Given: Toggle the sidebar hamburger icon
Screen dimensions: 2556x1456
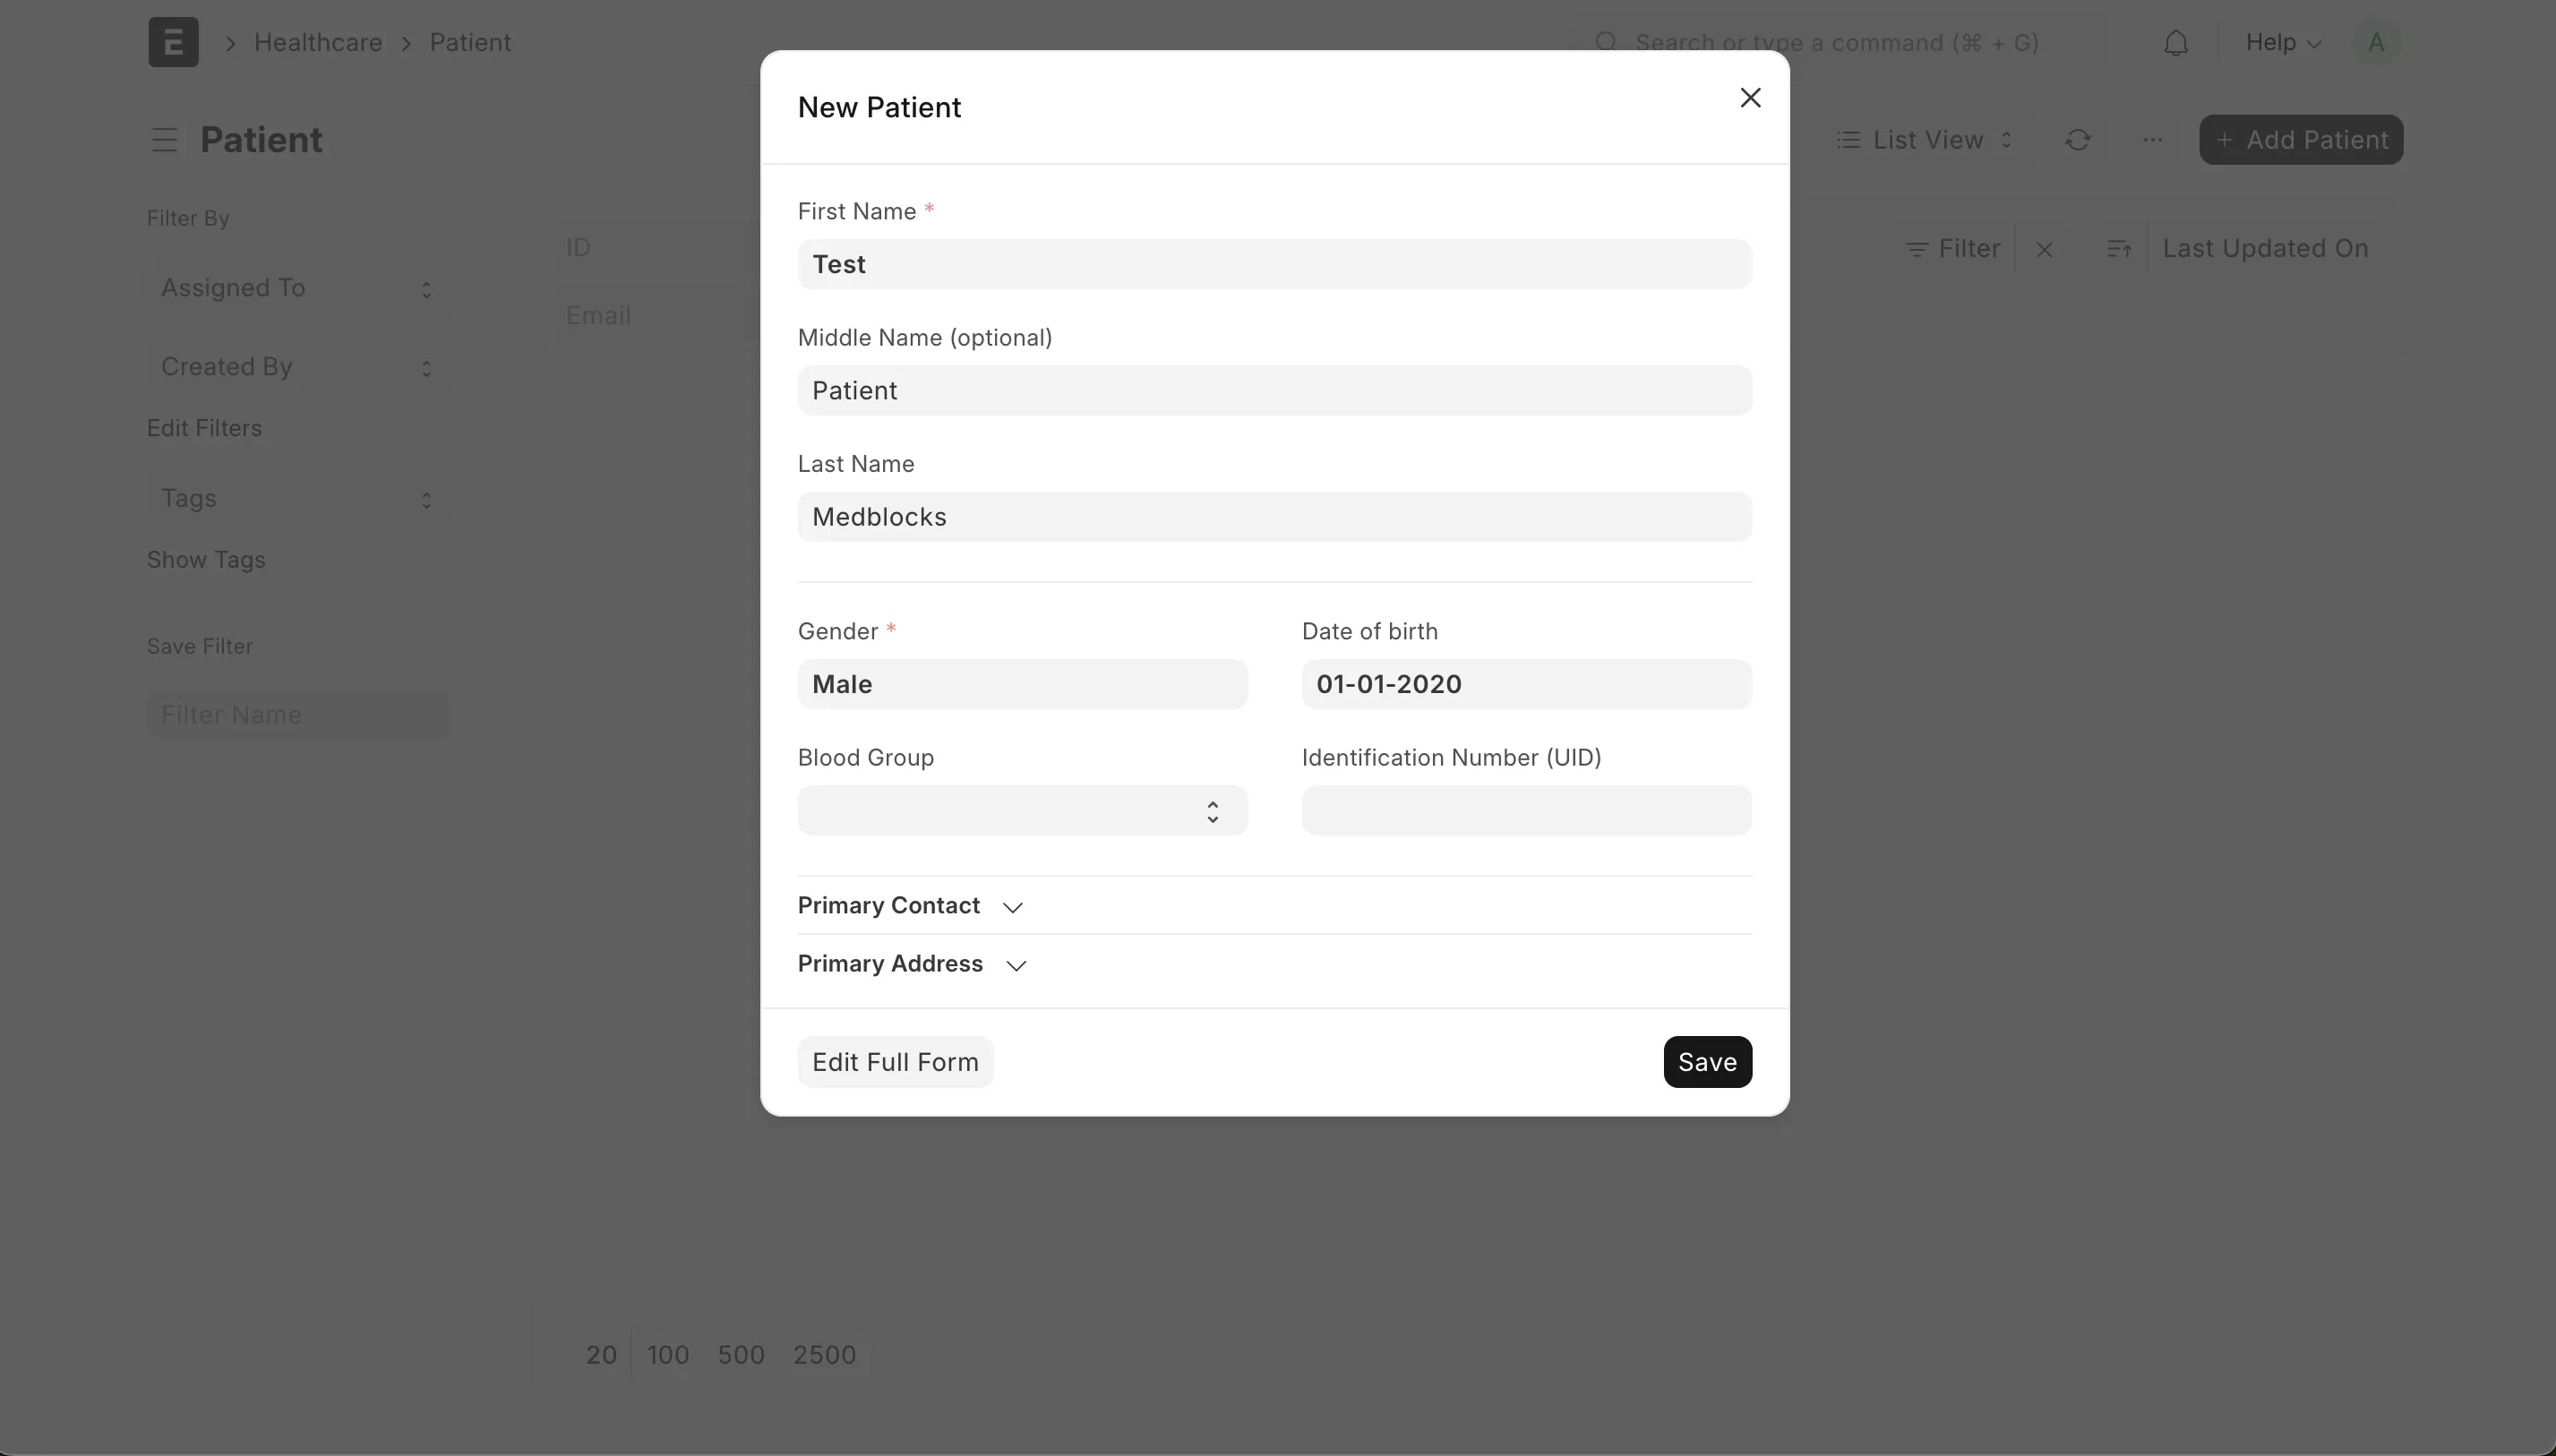Looking at the screenshot, I should (x=165, y=140).
